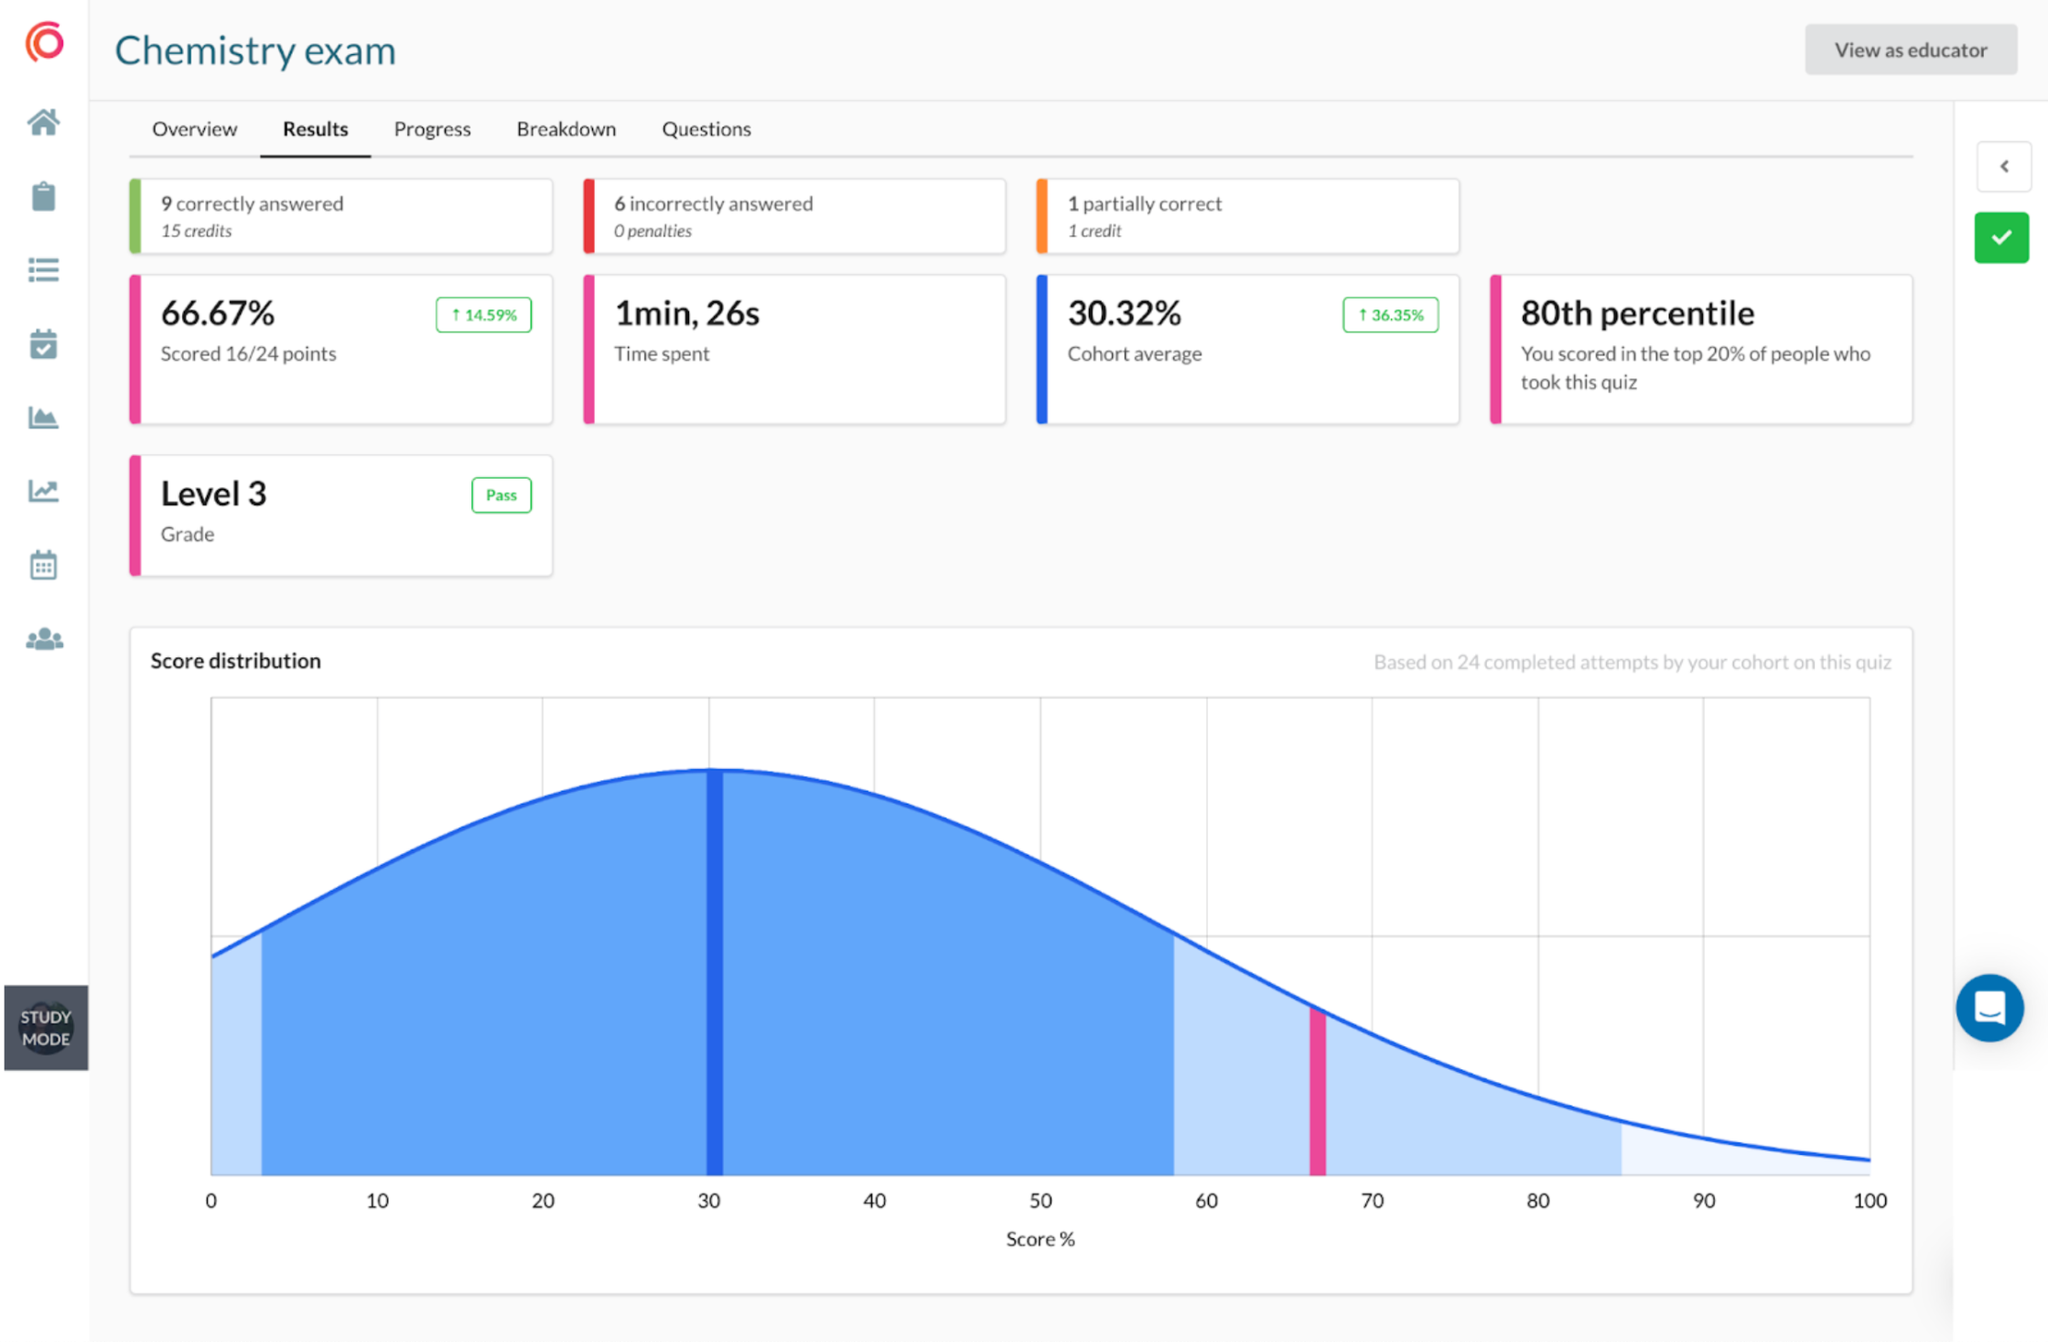Open the calendar grid icon in sidebar

click(43, 565)
